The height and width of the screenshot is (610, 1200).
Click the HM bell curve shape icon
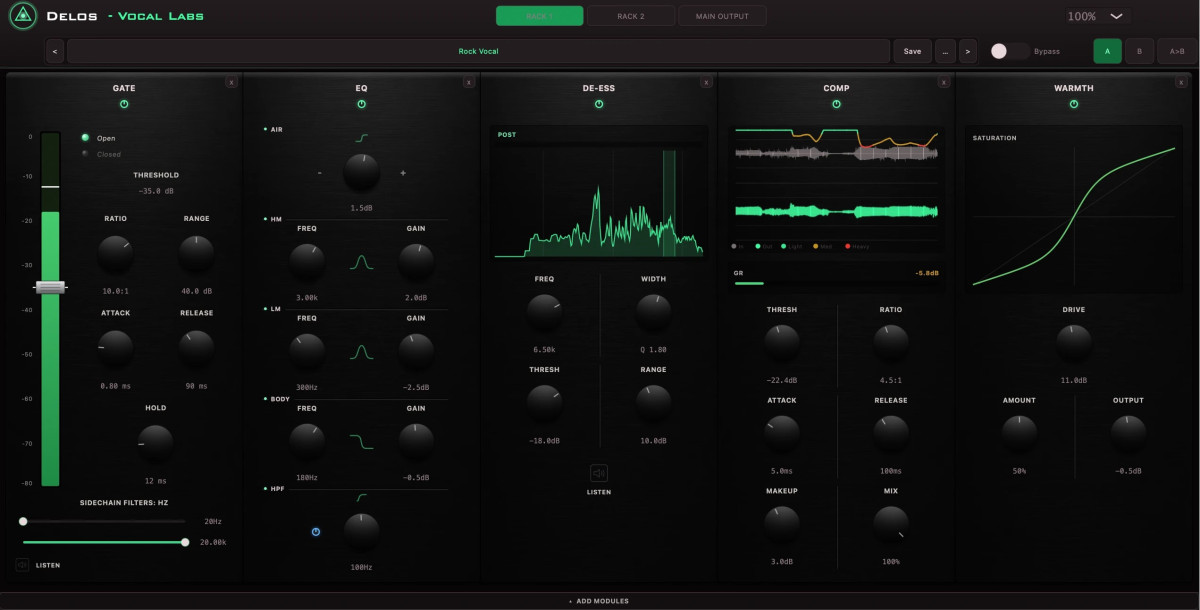361,262
